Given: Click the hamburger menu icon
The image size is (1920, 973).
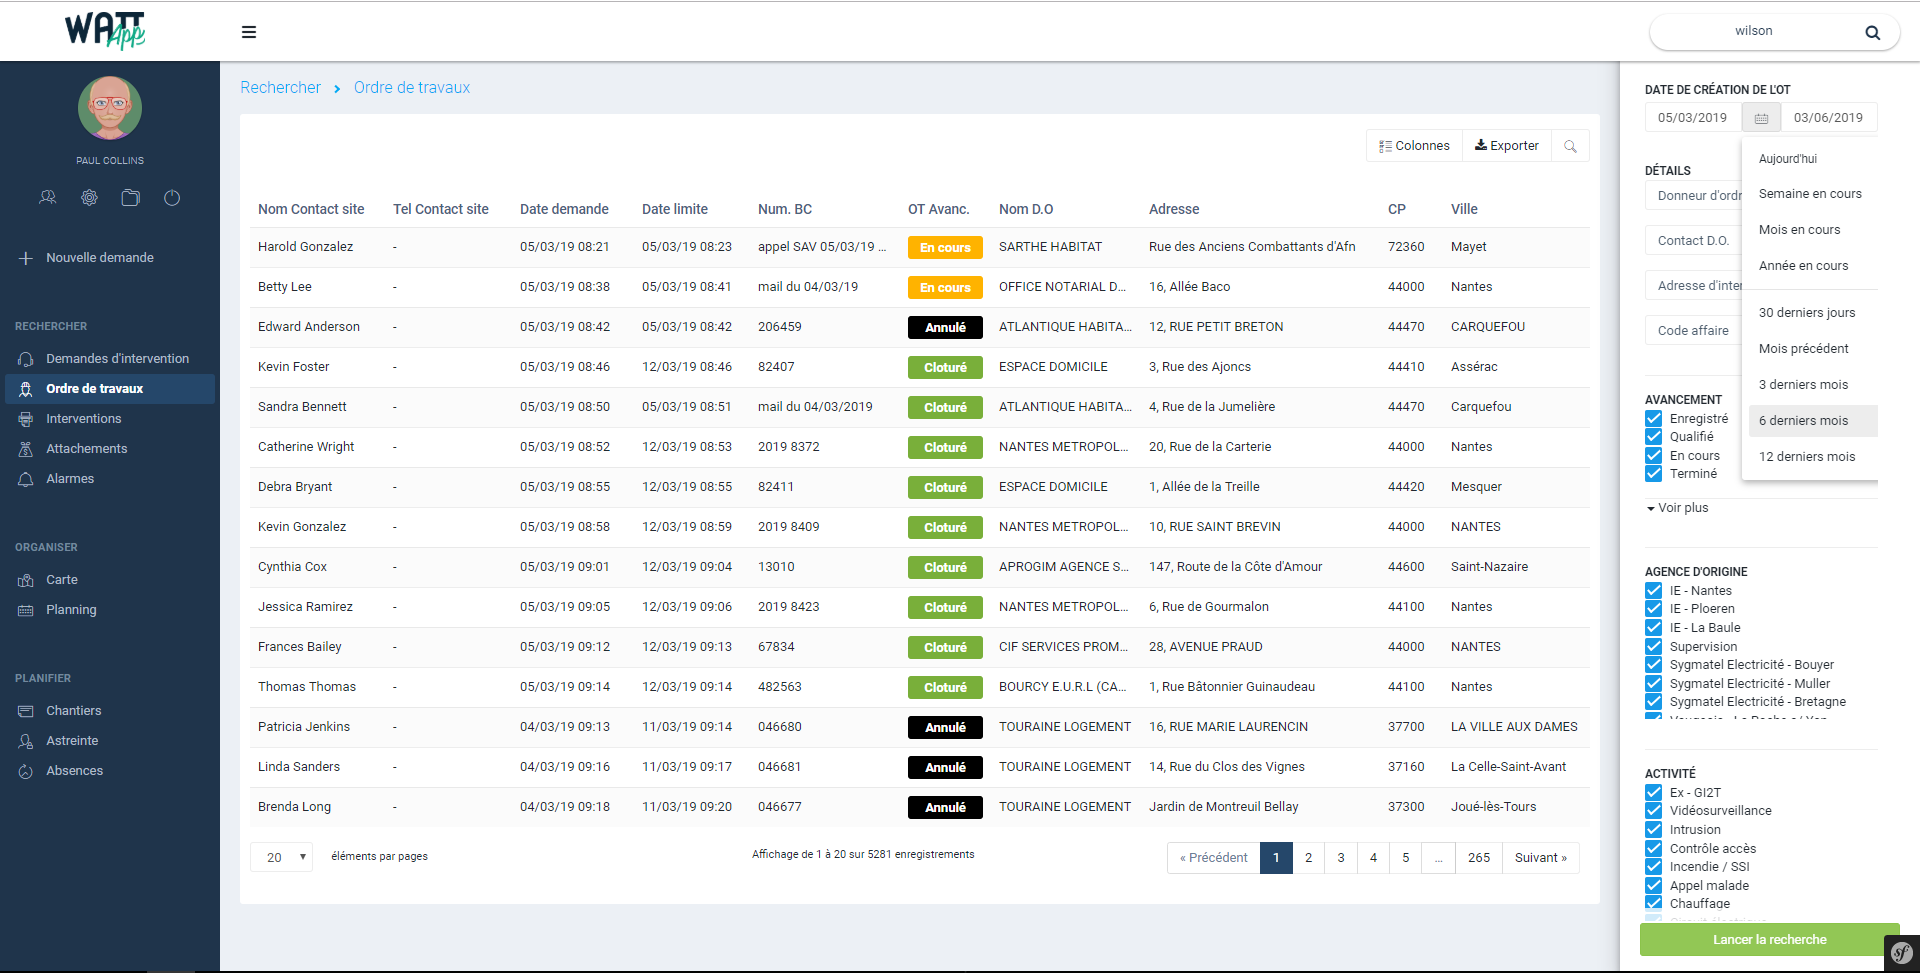Looking at the screenshot, I should [x=249, y=32].
